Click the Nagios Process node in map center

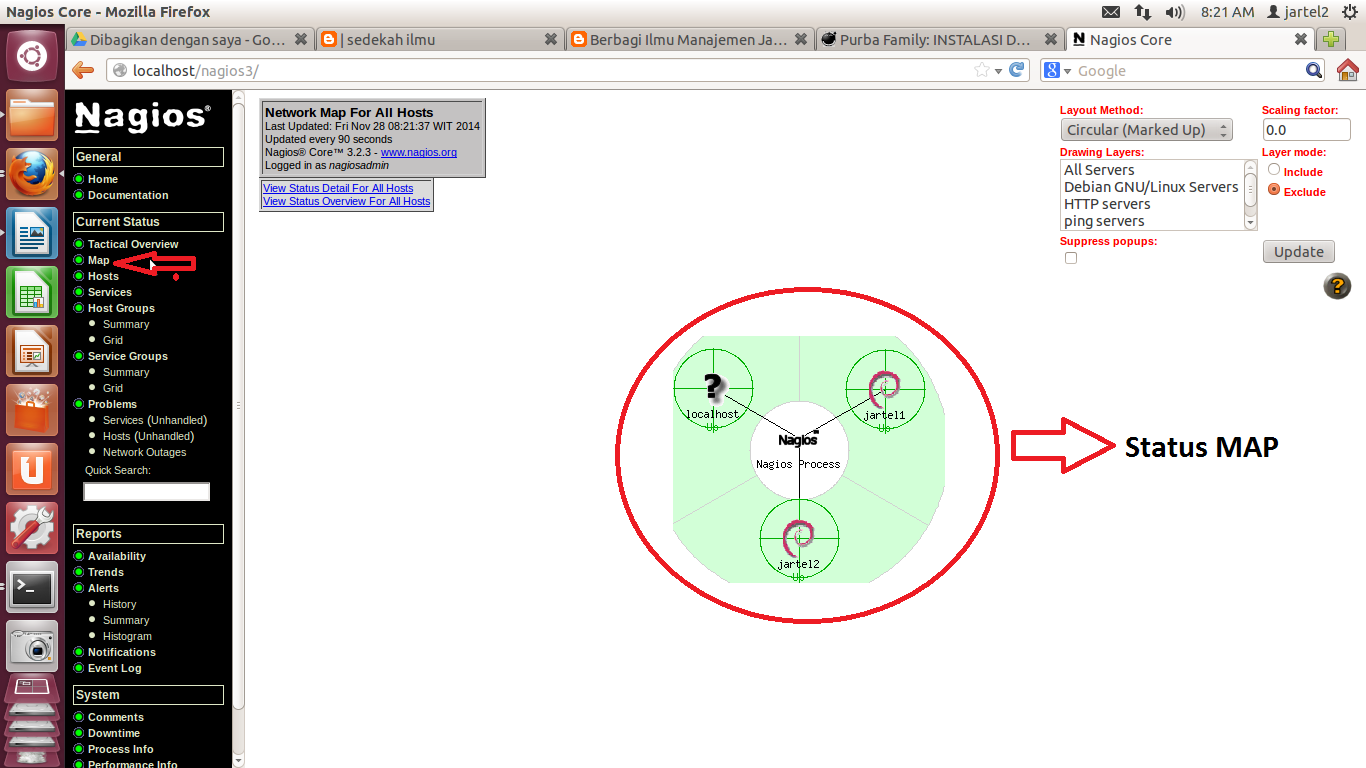tap(798, 451)
